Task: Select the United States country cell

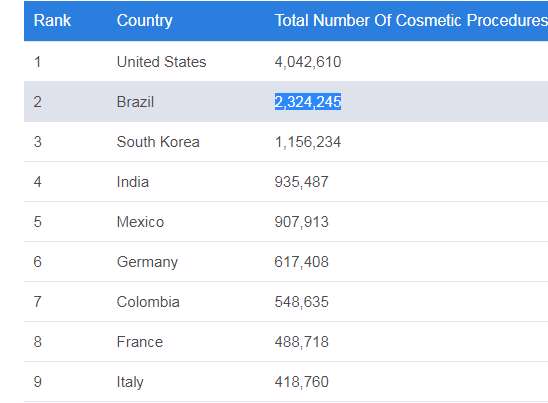Action: [161, 62]
